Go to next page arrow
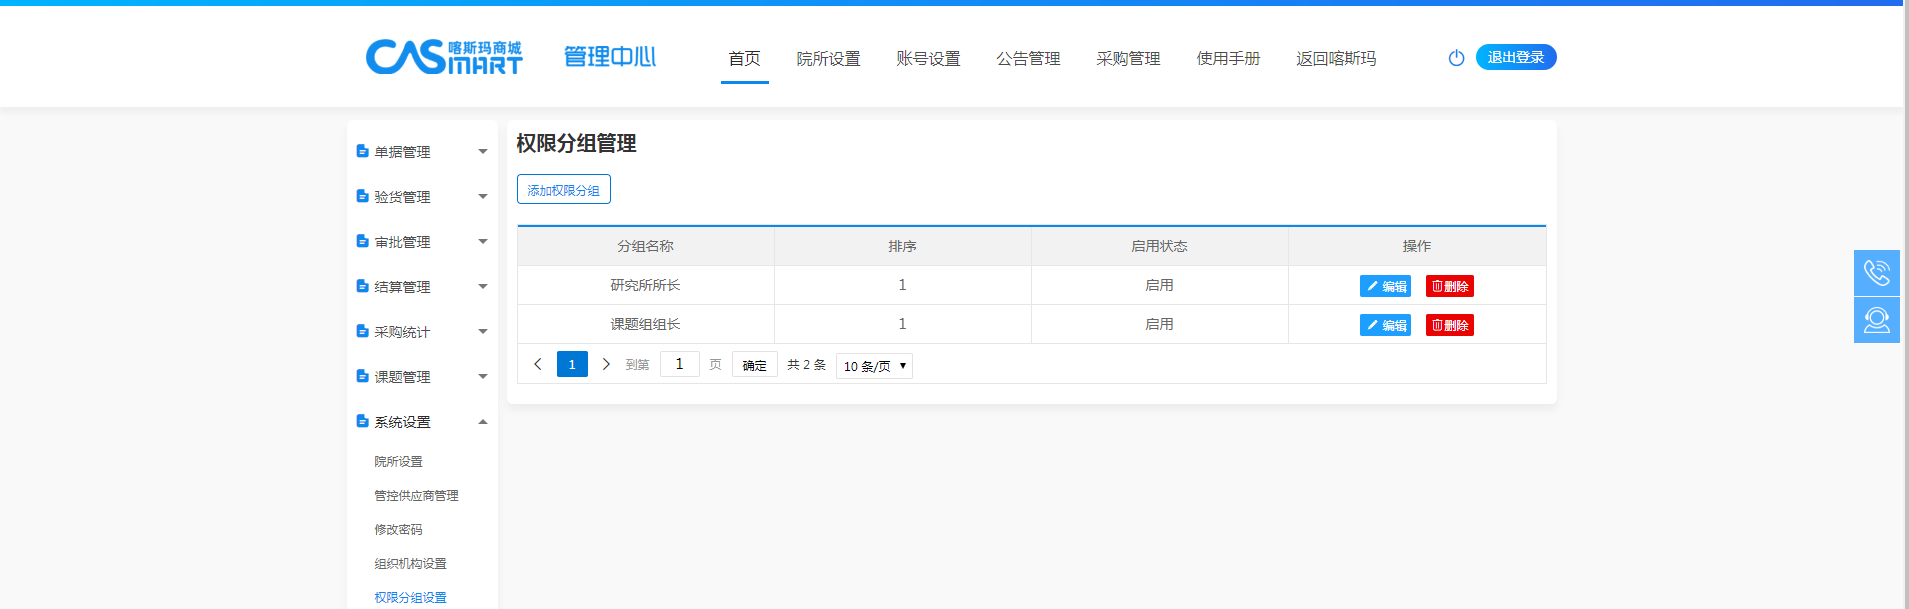Image resolution: width=1909 pixels, height=609 pixels. [x=605, y=365]
